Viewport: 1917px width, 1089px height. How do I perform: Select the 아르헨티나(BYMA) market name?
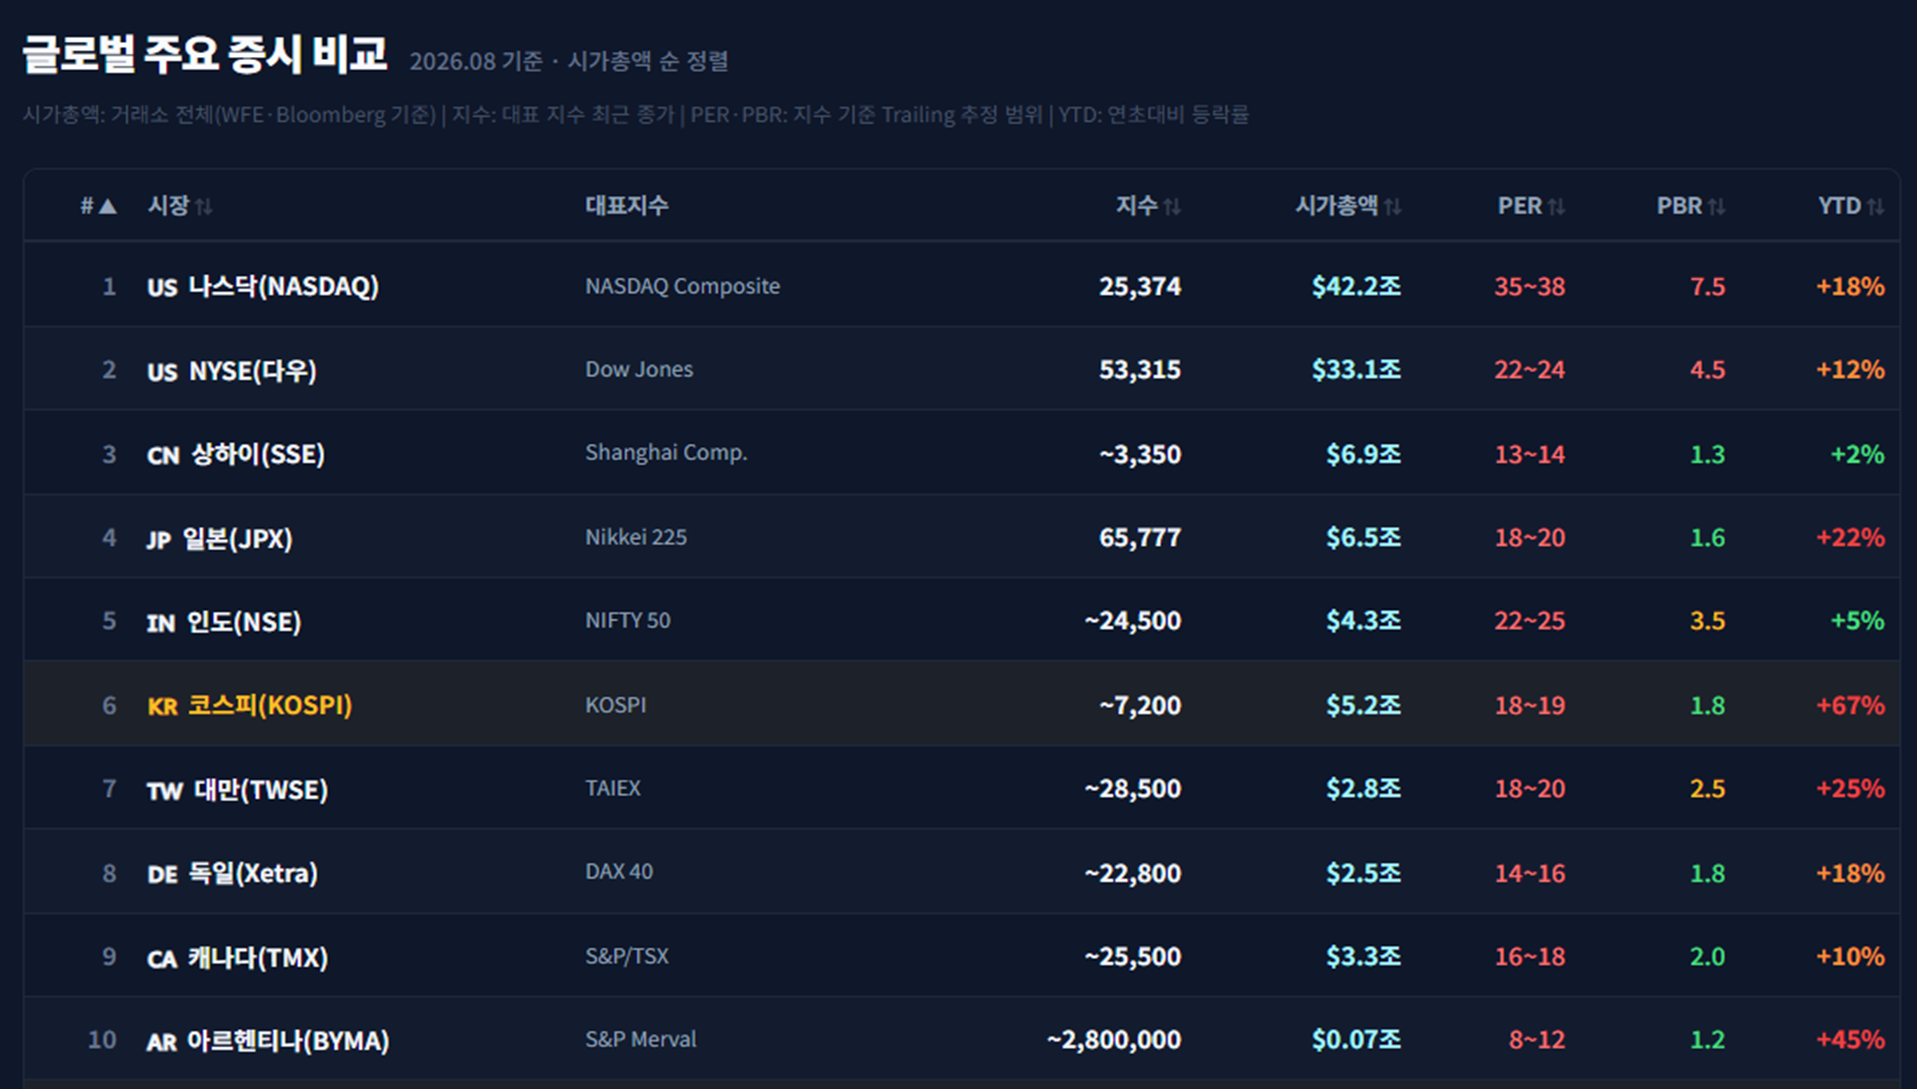(x=288, y=1041)
